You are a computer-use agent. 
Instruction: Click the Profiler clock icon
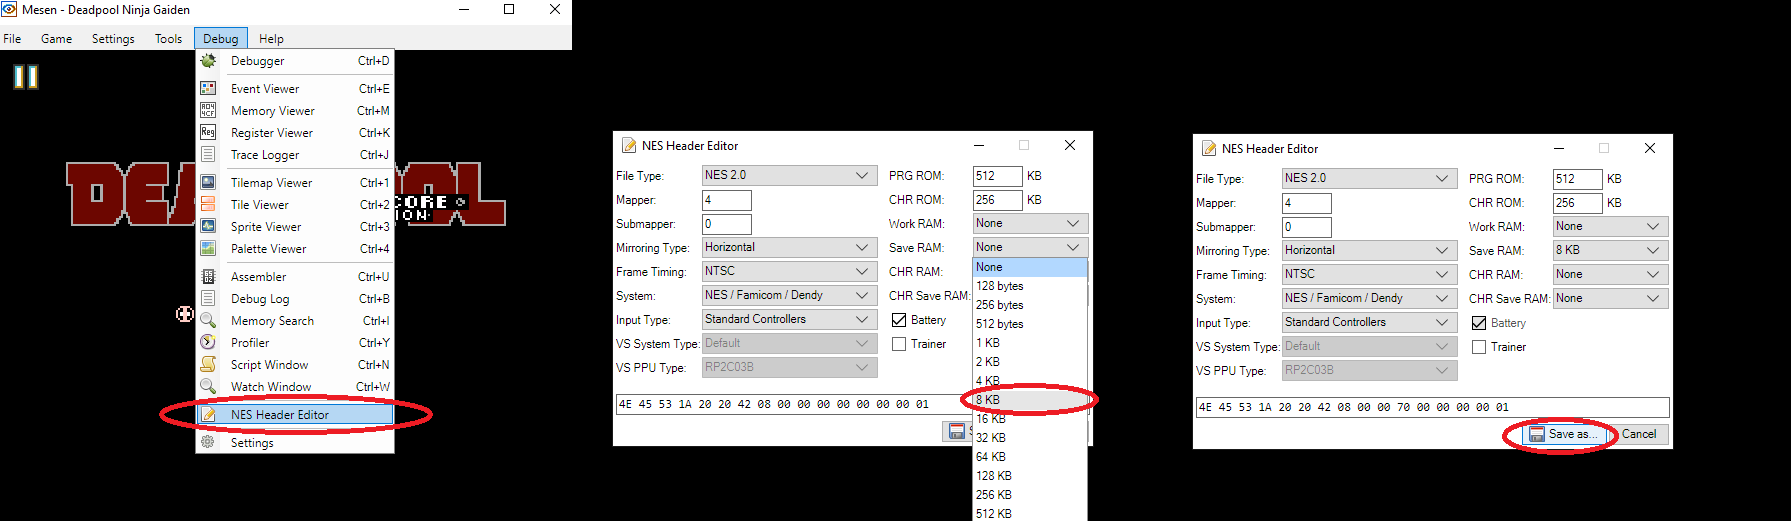pos(208,342)
